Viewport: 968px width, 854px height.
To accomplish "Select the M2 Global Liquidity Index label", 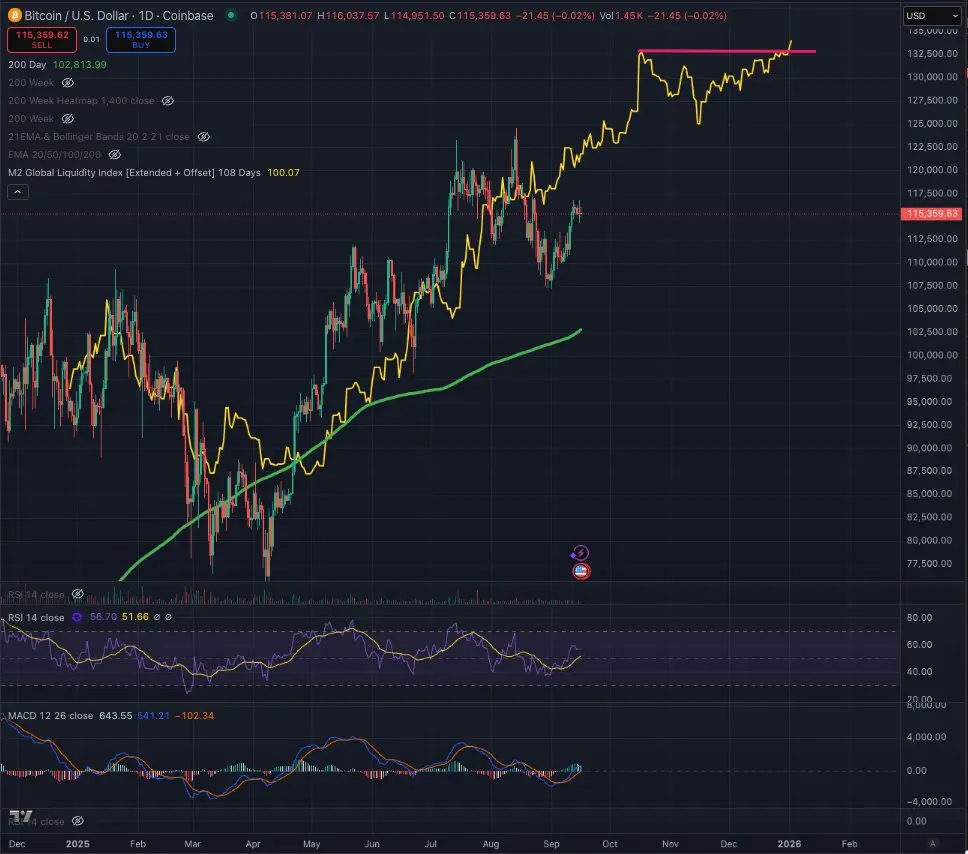I will tap(134, 173).
